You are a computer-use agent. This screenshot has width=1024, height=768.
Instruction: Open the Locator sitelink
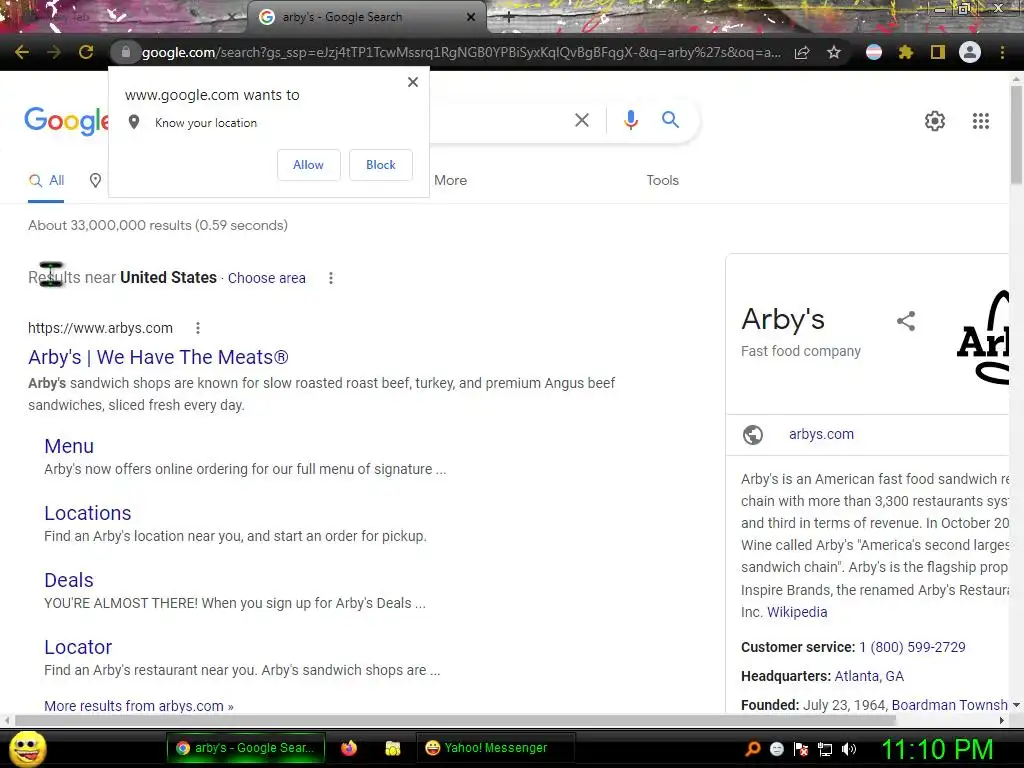click(78, 647)
